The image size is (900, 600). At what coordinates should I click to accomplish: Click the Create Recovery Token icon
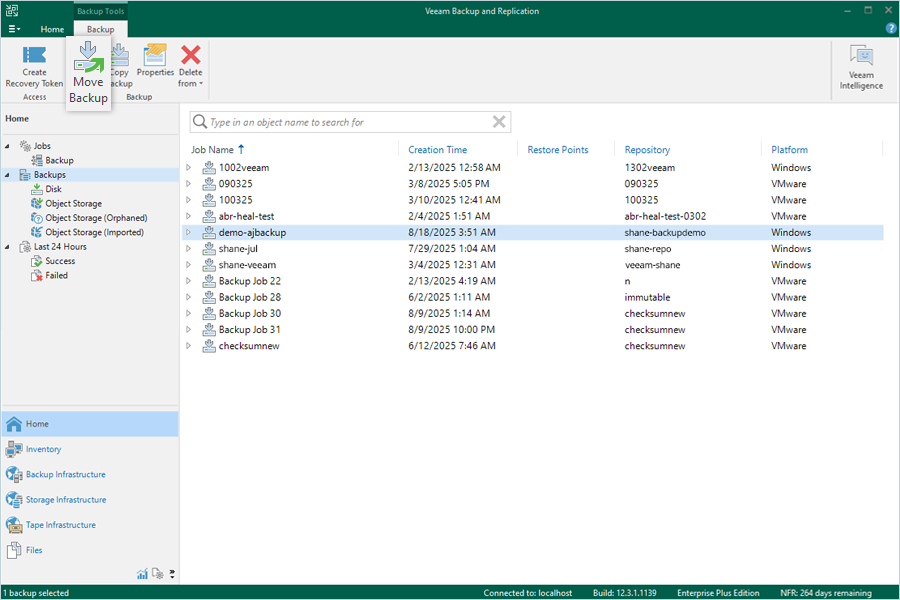[x=34, y=55]
